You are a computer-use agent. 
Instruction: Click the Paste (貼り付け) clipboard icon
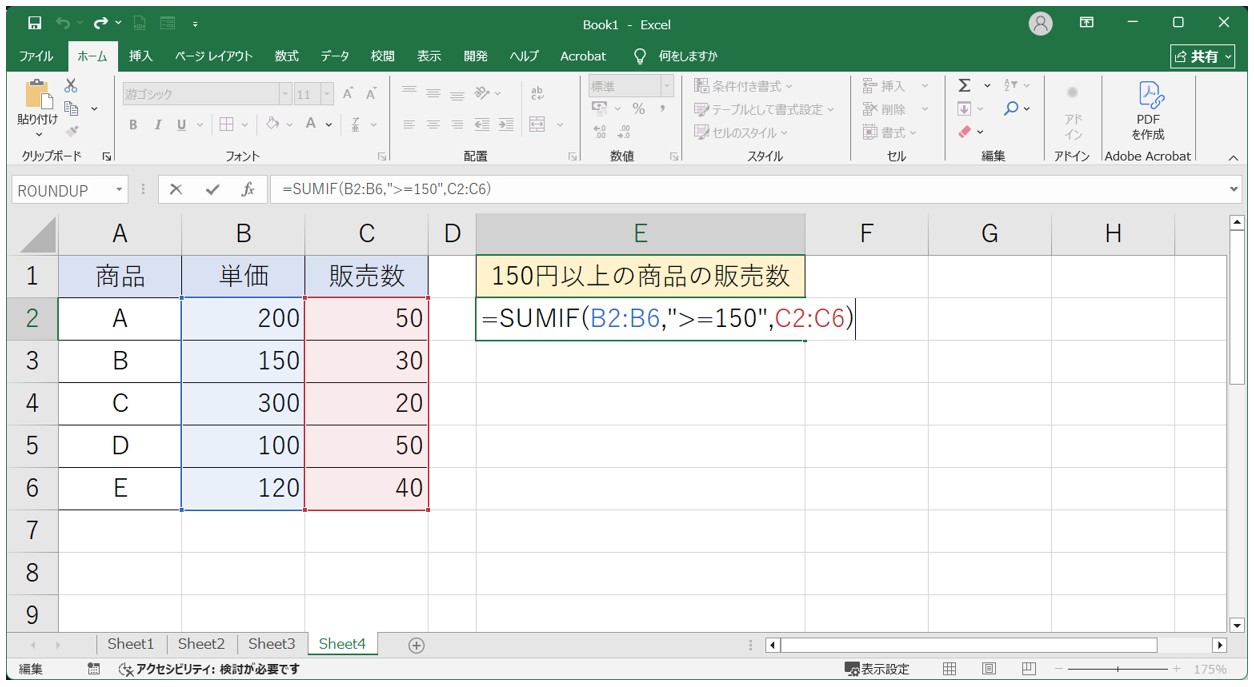(38, 95)
